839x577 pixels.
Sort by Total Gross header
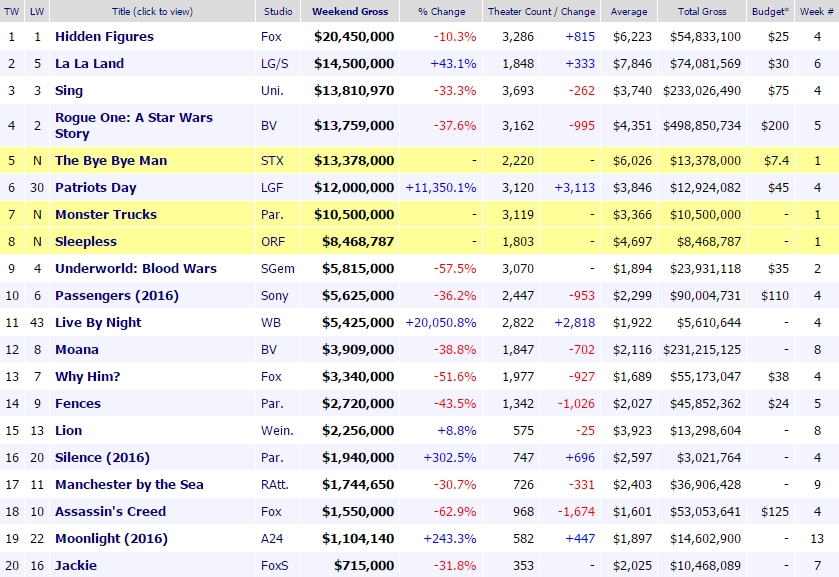[702, 11]
